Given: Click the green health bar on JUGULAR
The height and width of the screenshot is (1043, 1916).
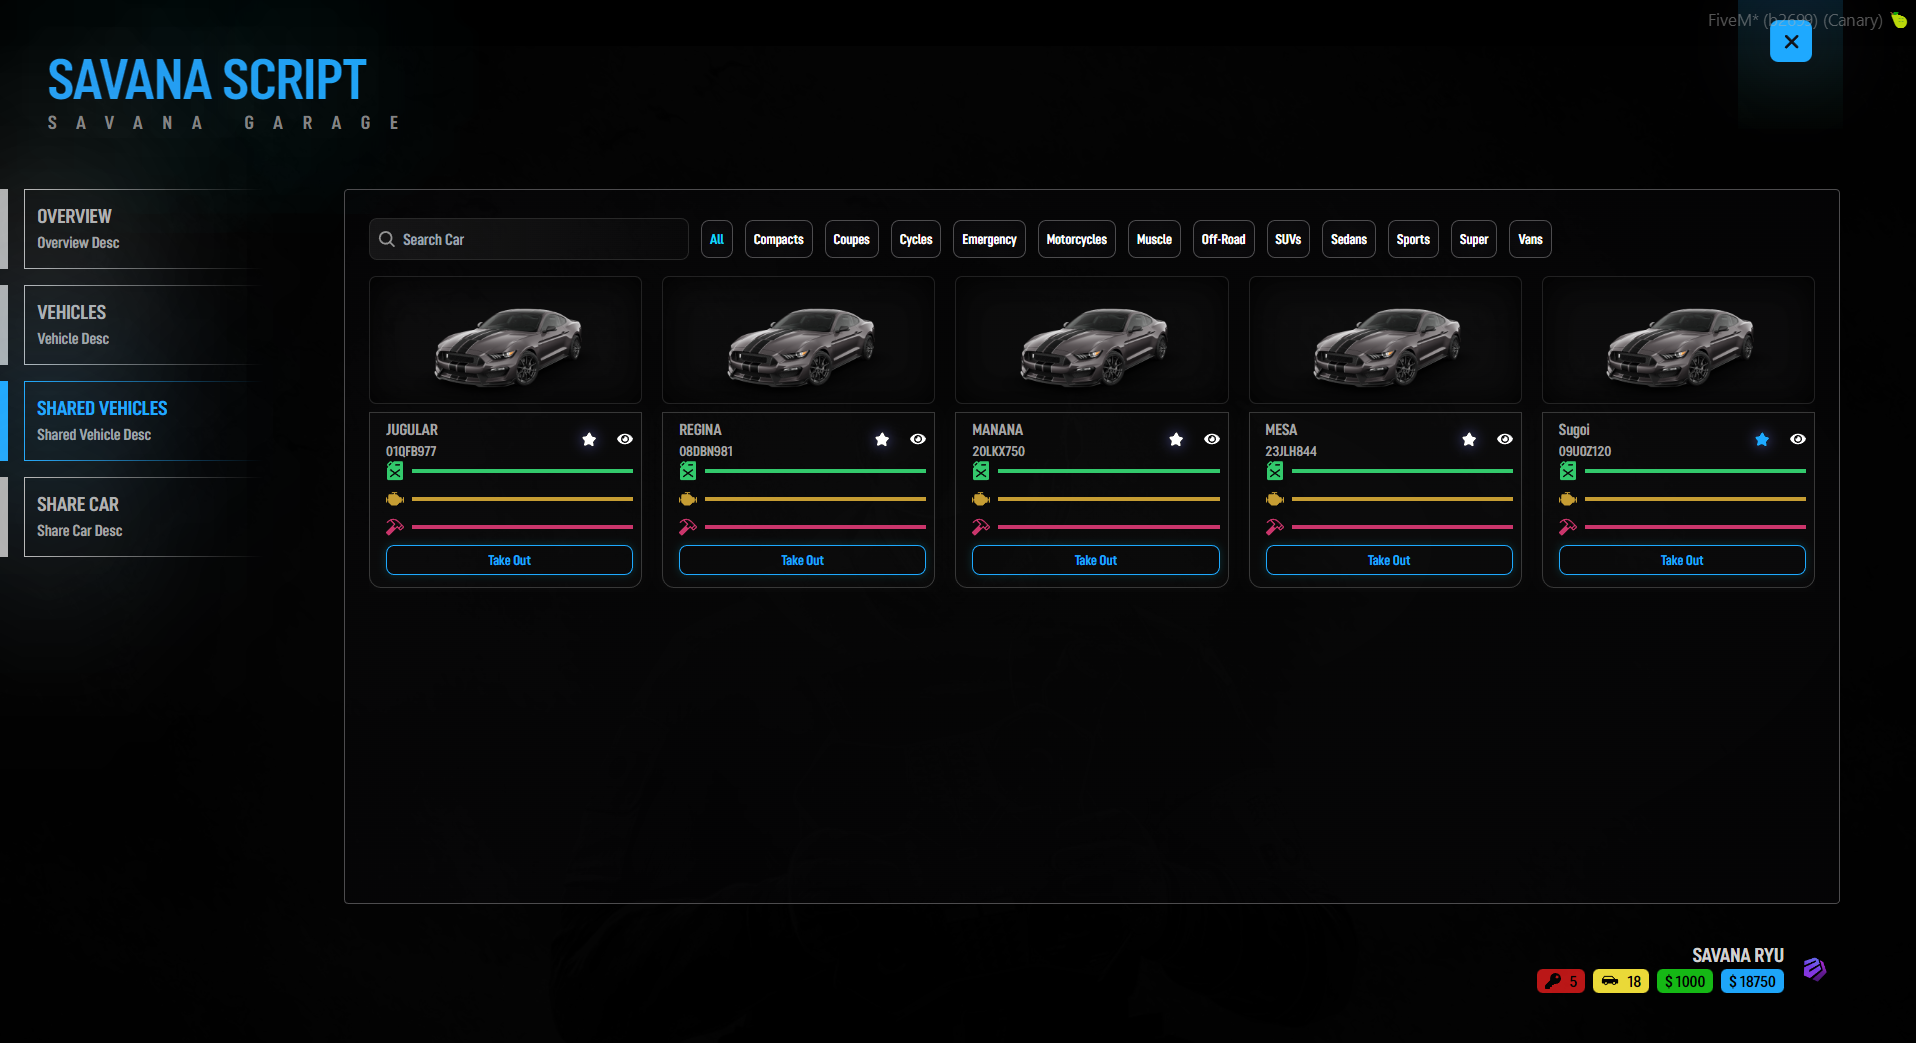Looking at the screenshot, I should tap(522, 471).
